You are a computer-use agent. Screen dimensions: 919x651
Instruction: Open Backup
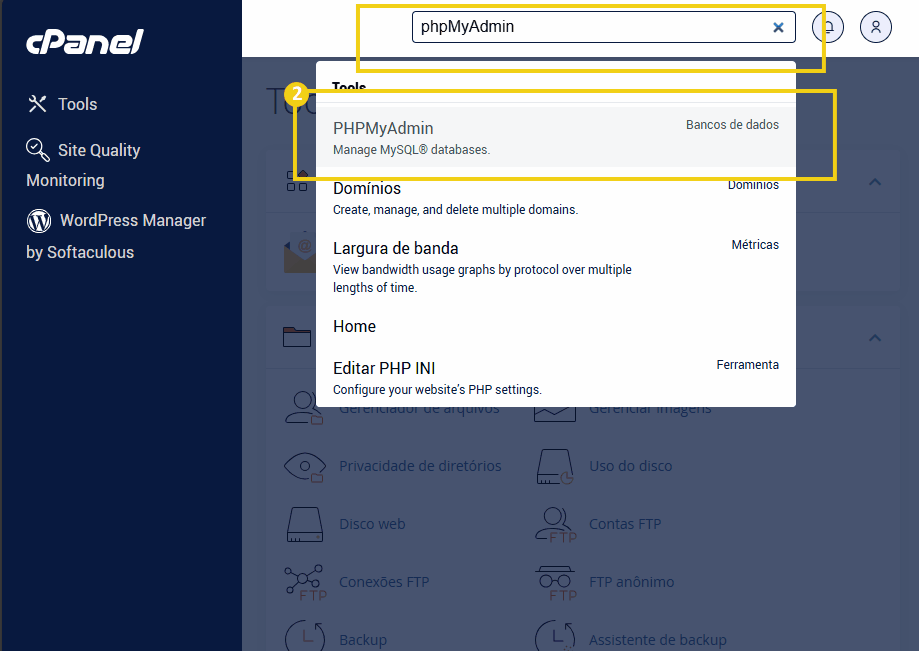(x=363, y=640)
